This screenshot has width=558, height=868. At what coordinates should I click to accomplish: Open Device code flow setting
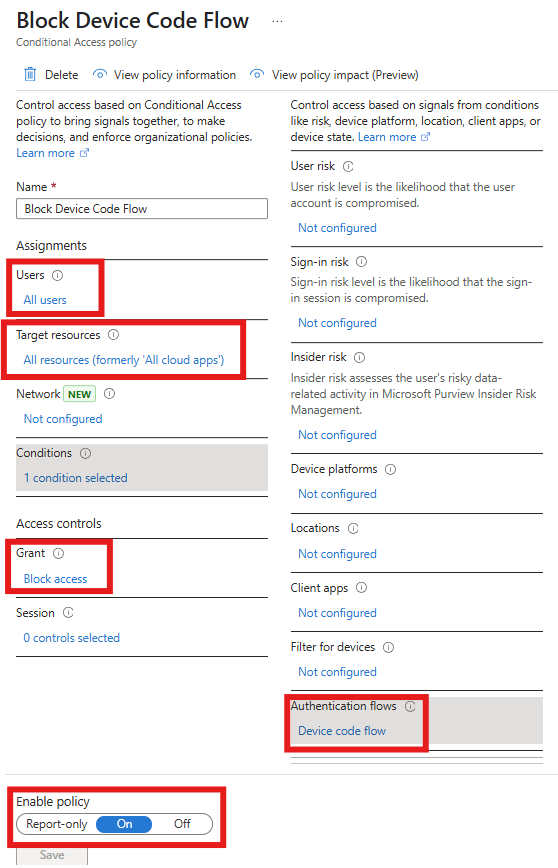[x=342, y=731]
